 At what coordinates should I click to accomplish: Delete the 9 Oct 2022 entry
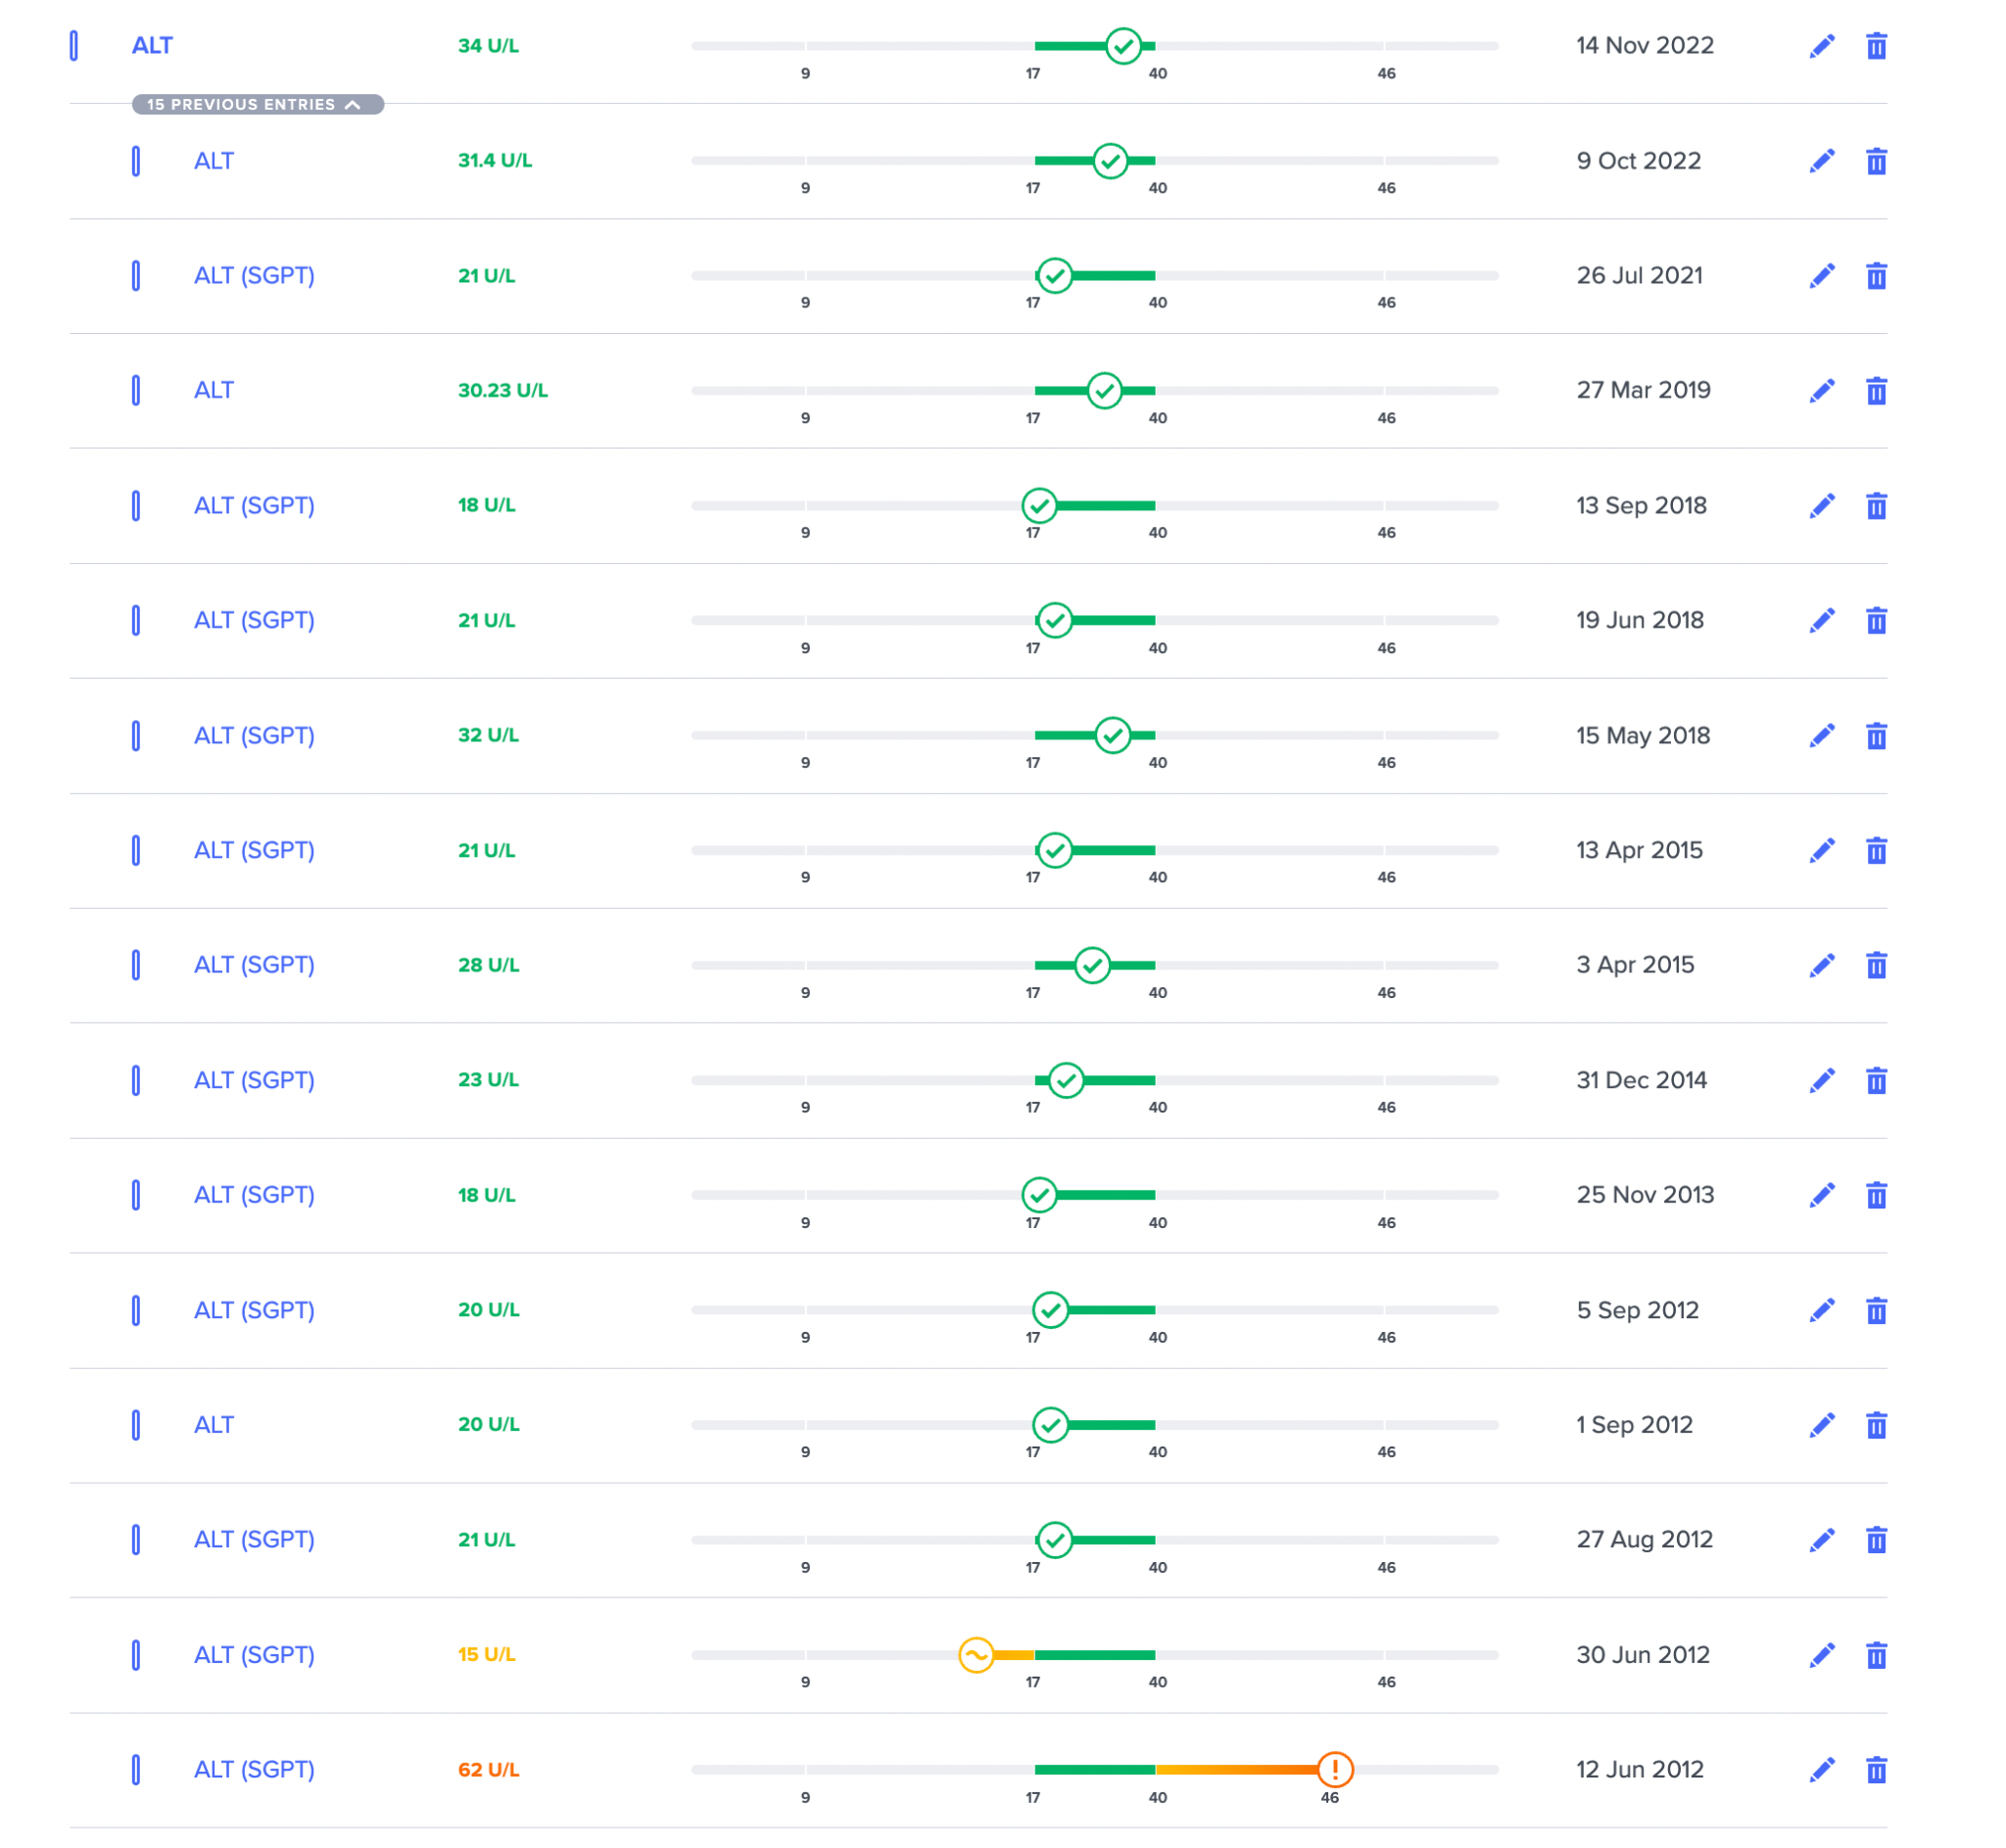pos(1876,161)
